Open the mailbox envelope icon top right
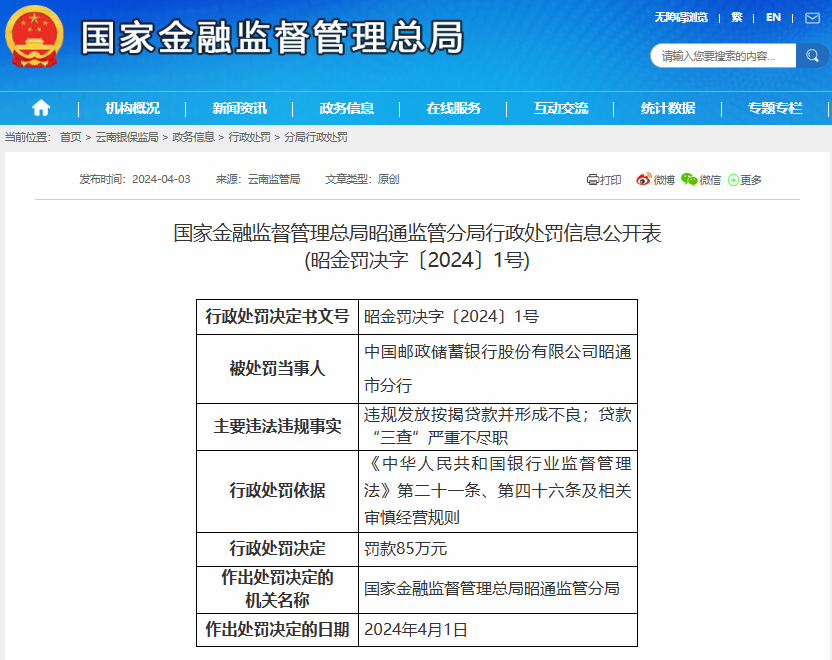The image size is (832, 660). pyautogui.click(x=813, y=17)
